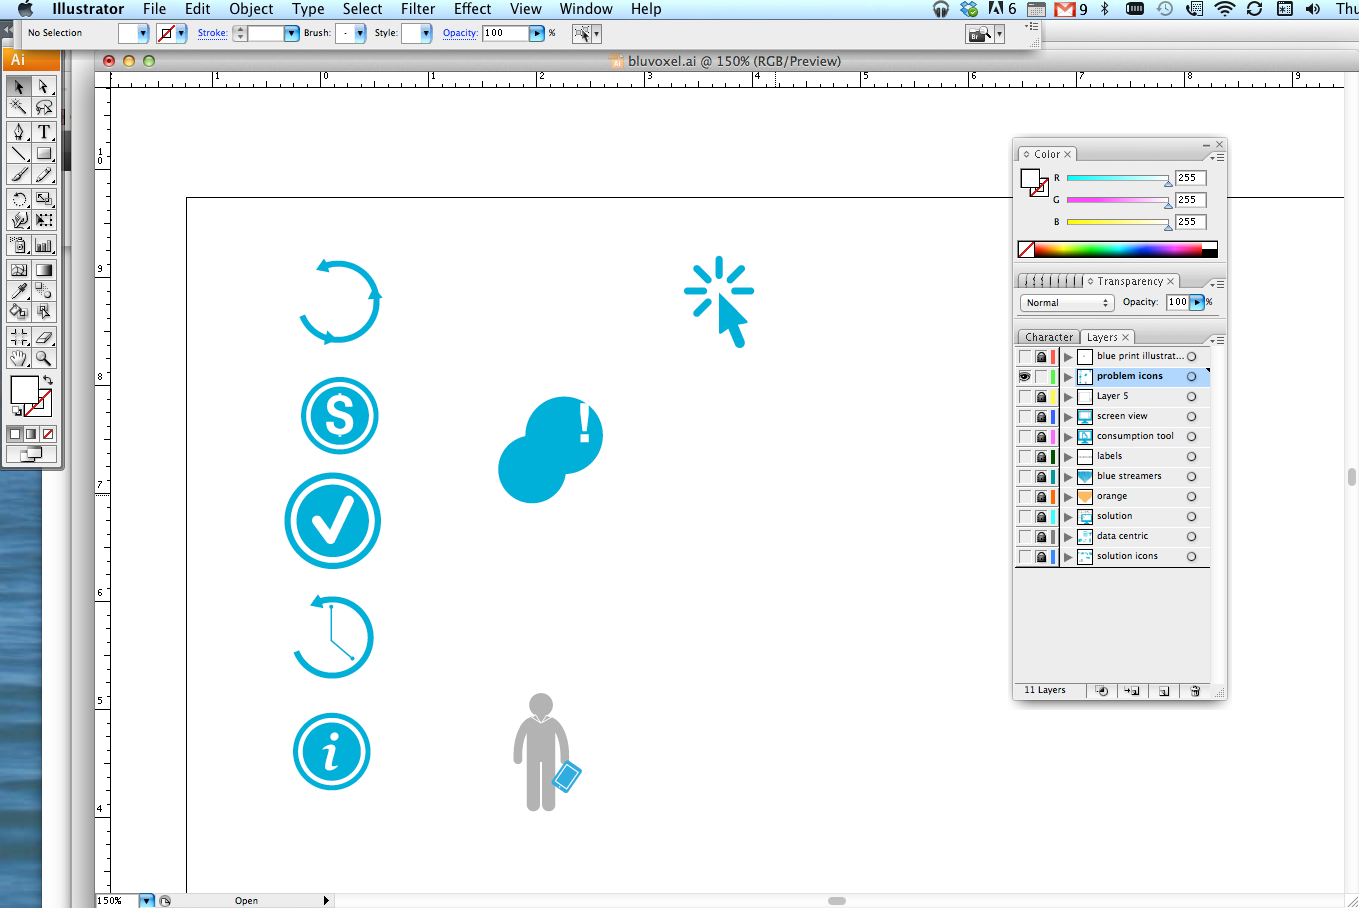Switch to the Character tab
The image size is (1359, 908).
pyautogui.click(x=1049, y=337)
